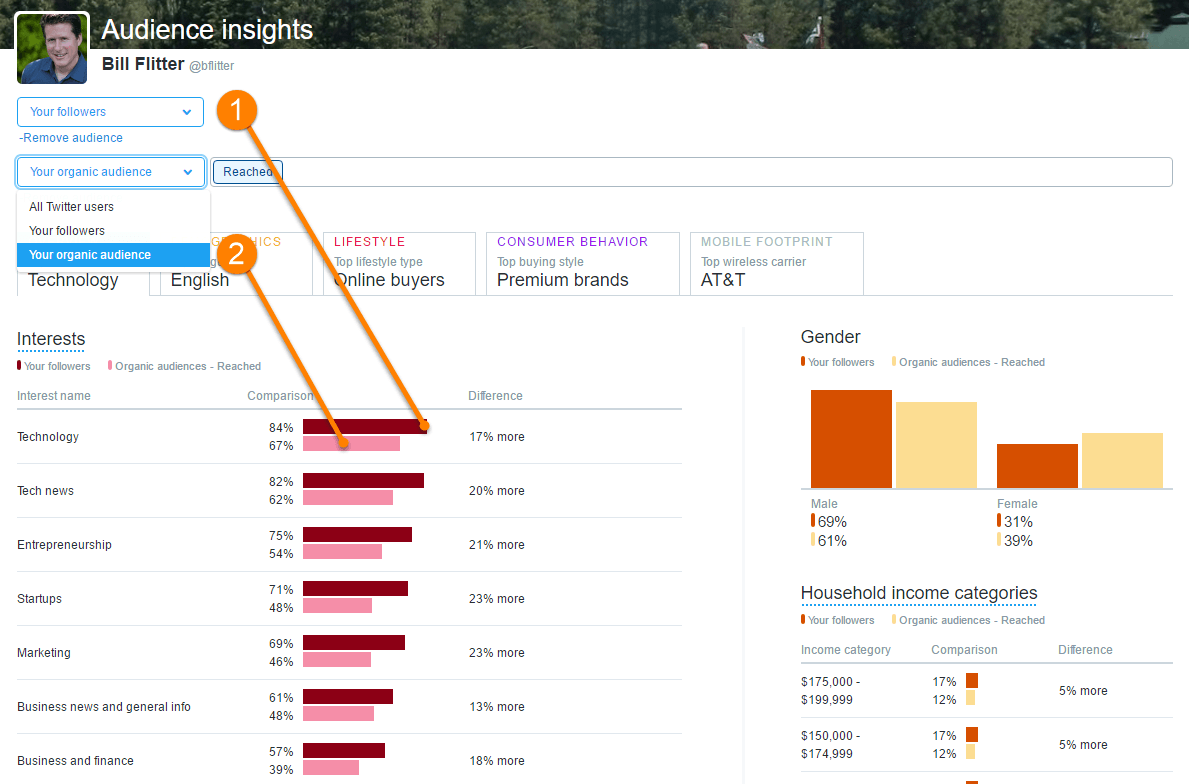Viewport: 1189px width, 784px height.
Task: Select the Lifestyle summary card
Action: (398, 263)
